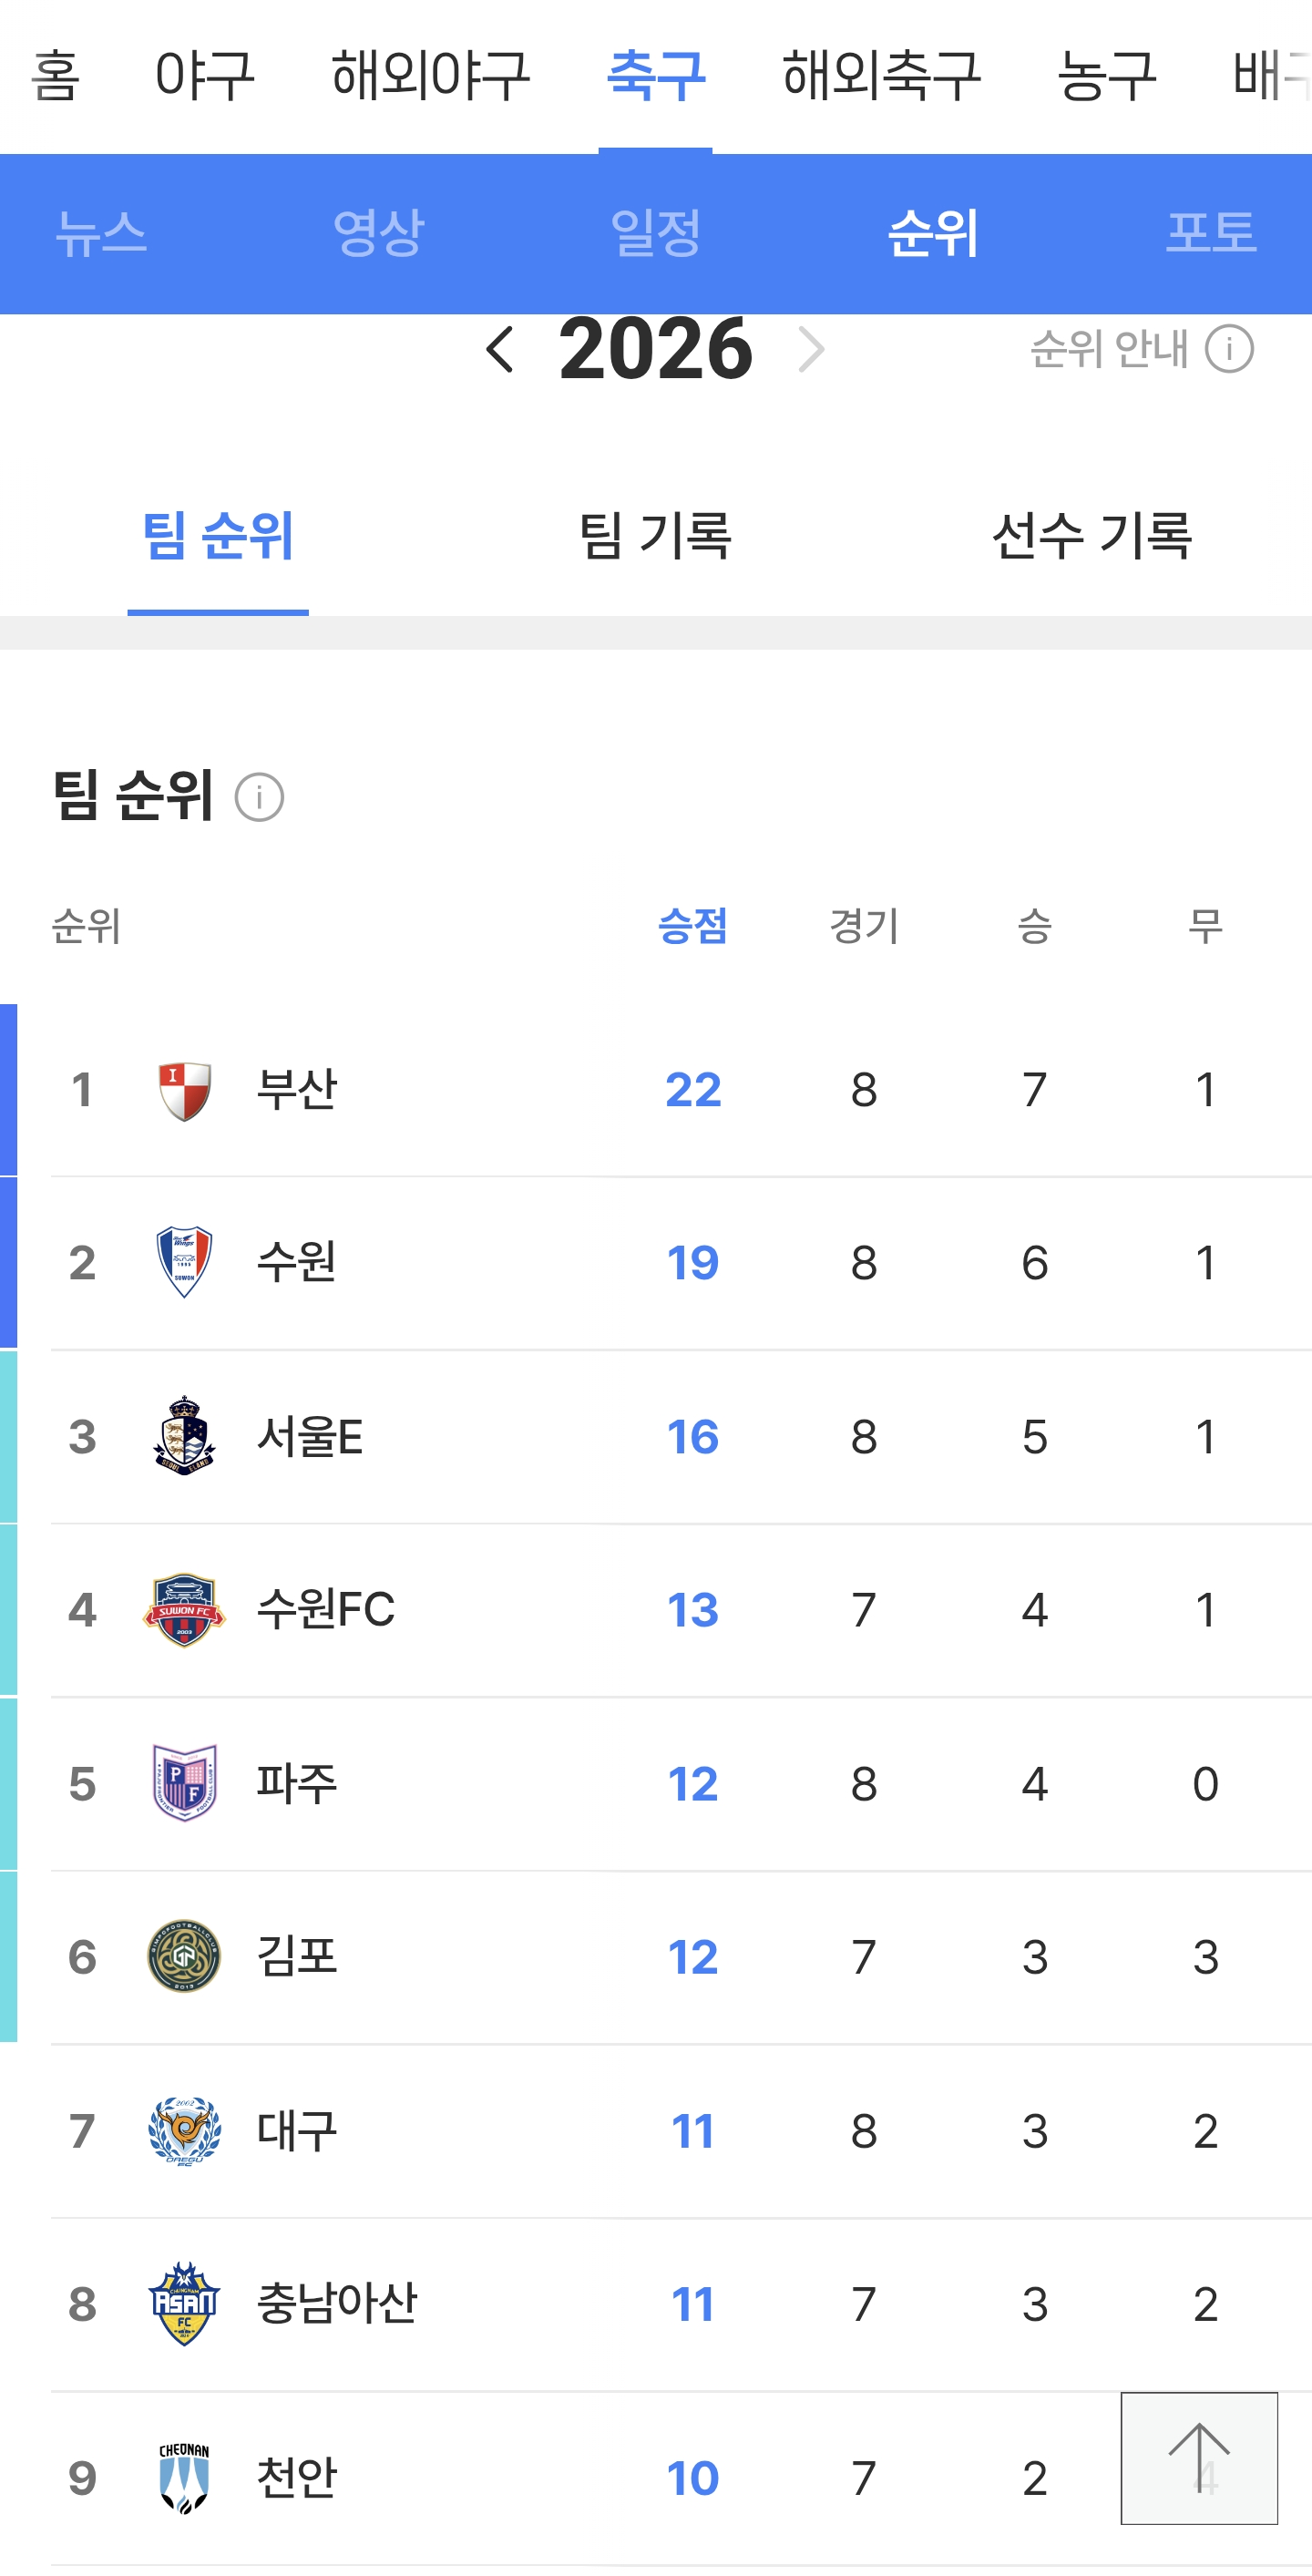Screen dimensions: 1312x2576
Task: Click info icon beside 팀 순위 heading
Action: [x=259, y=797]
